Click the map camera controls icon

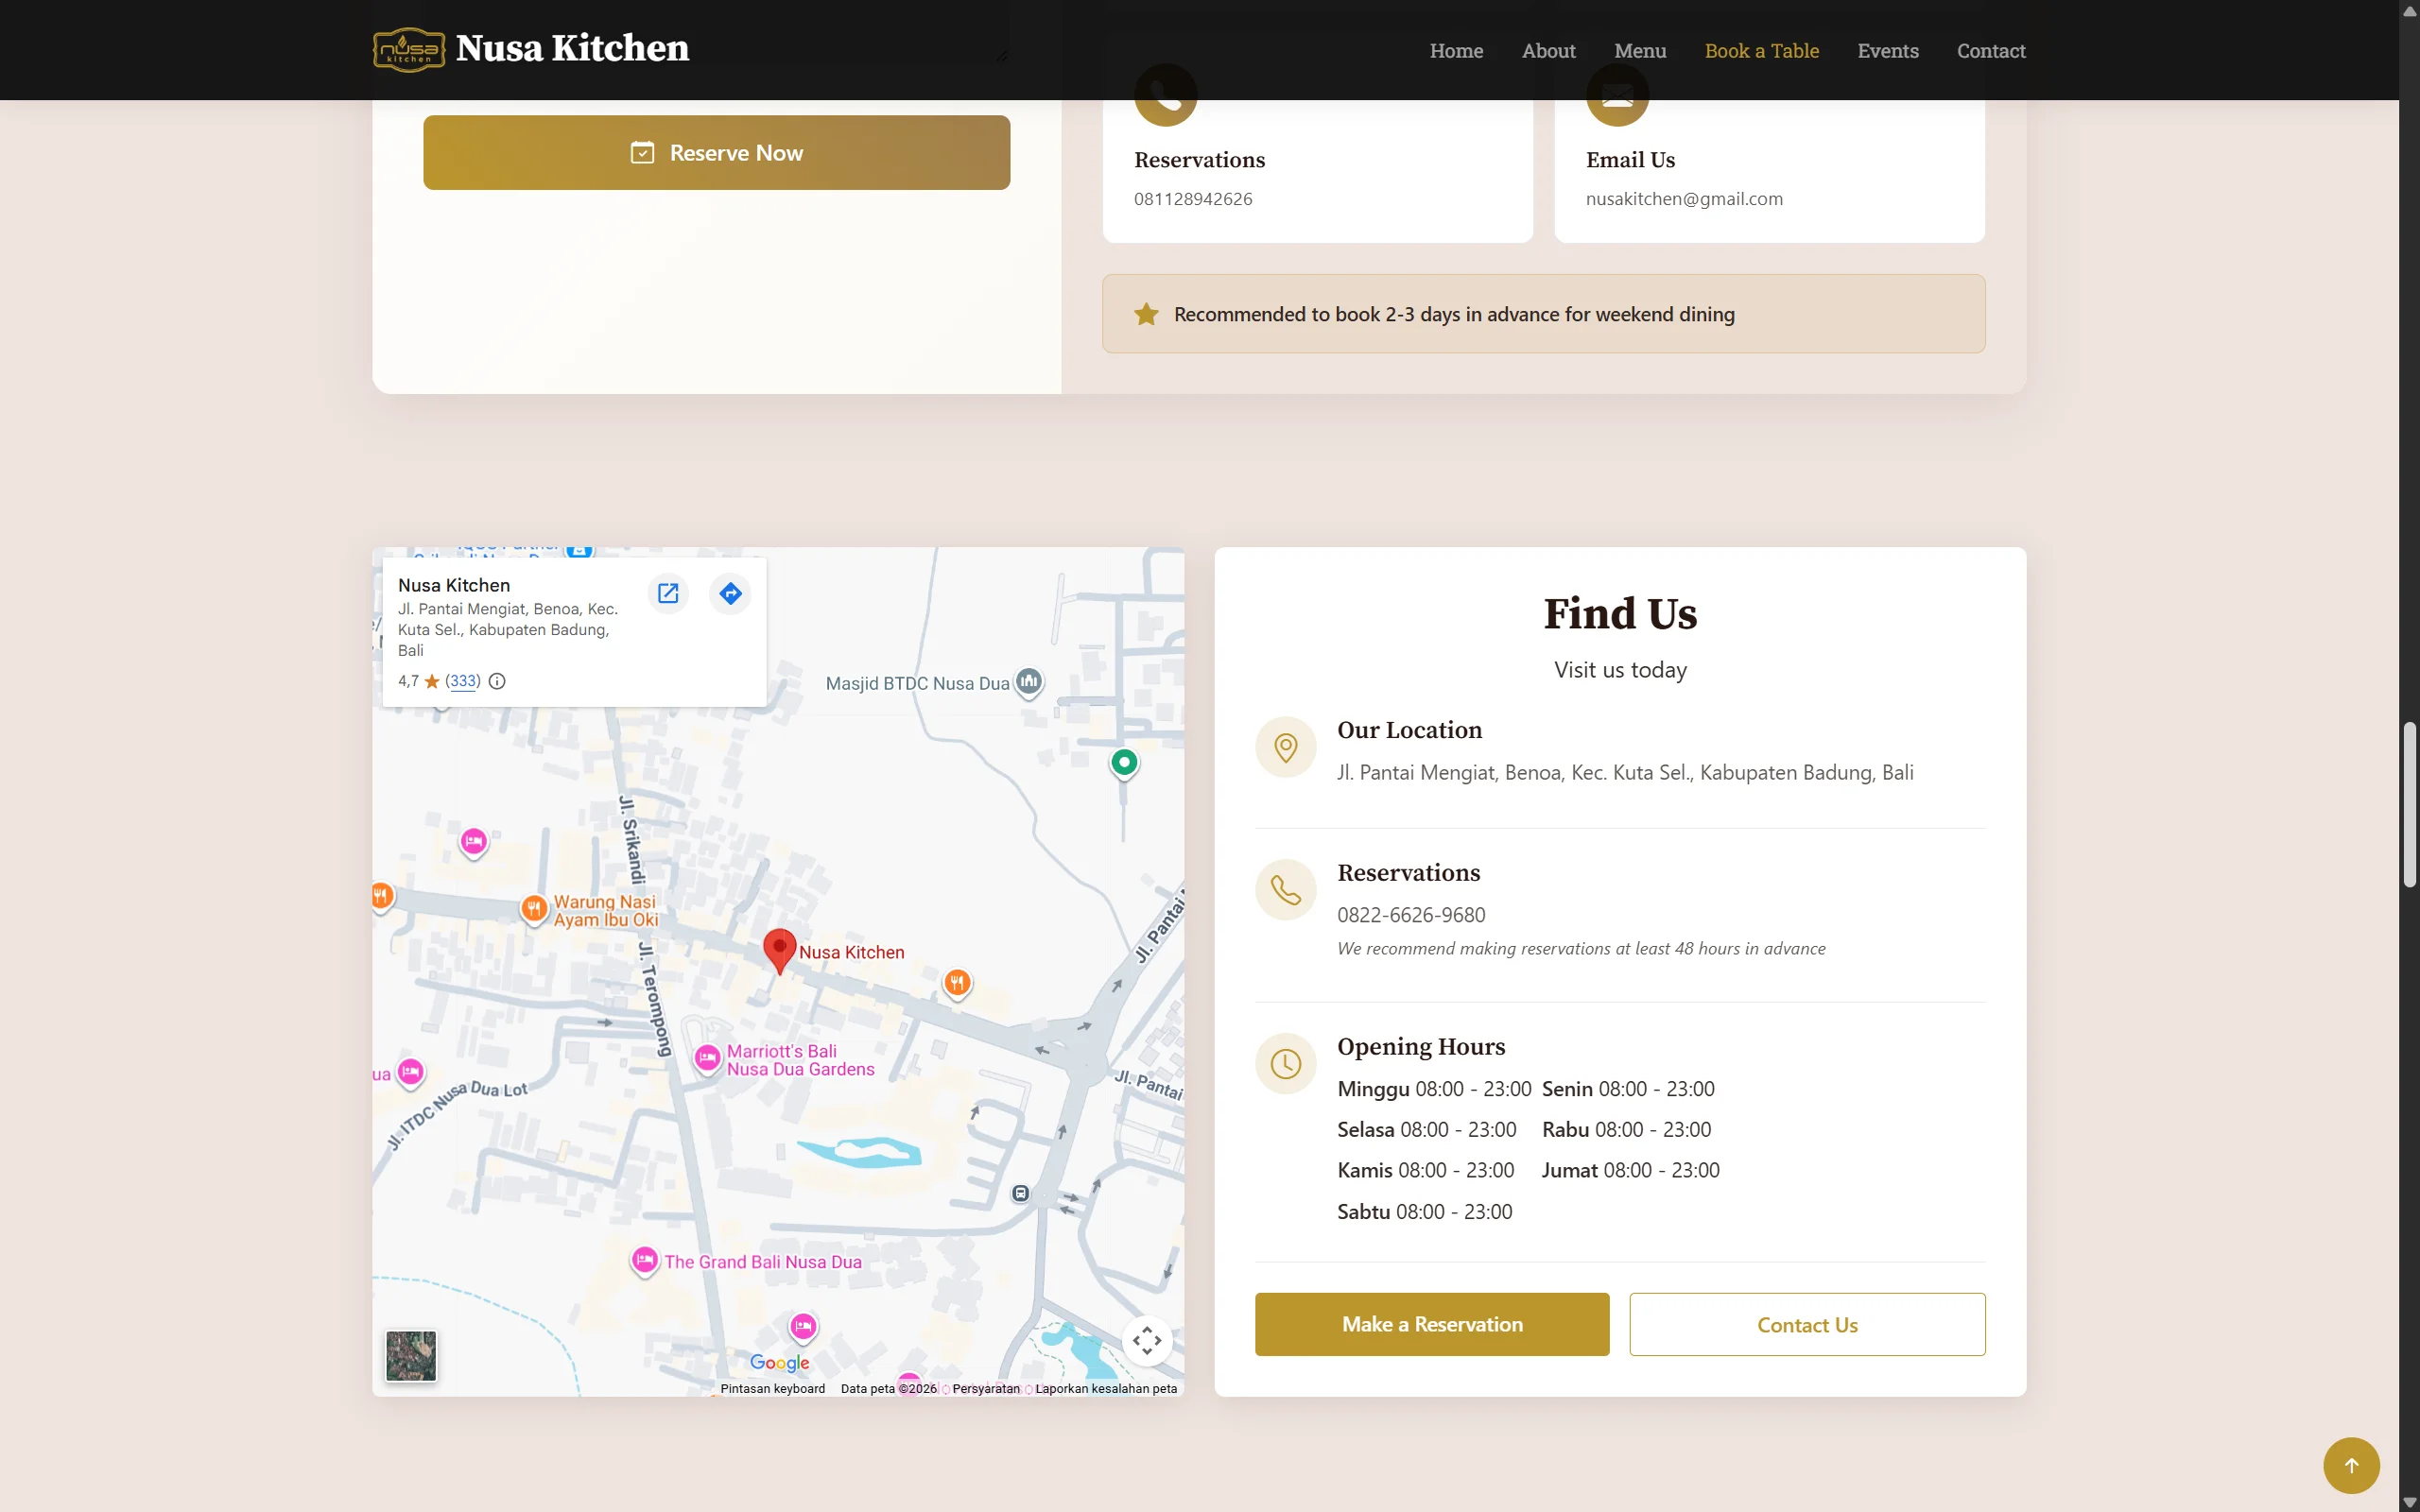pyautogui.click(x=1147, y=1340)
